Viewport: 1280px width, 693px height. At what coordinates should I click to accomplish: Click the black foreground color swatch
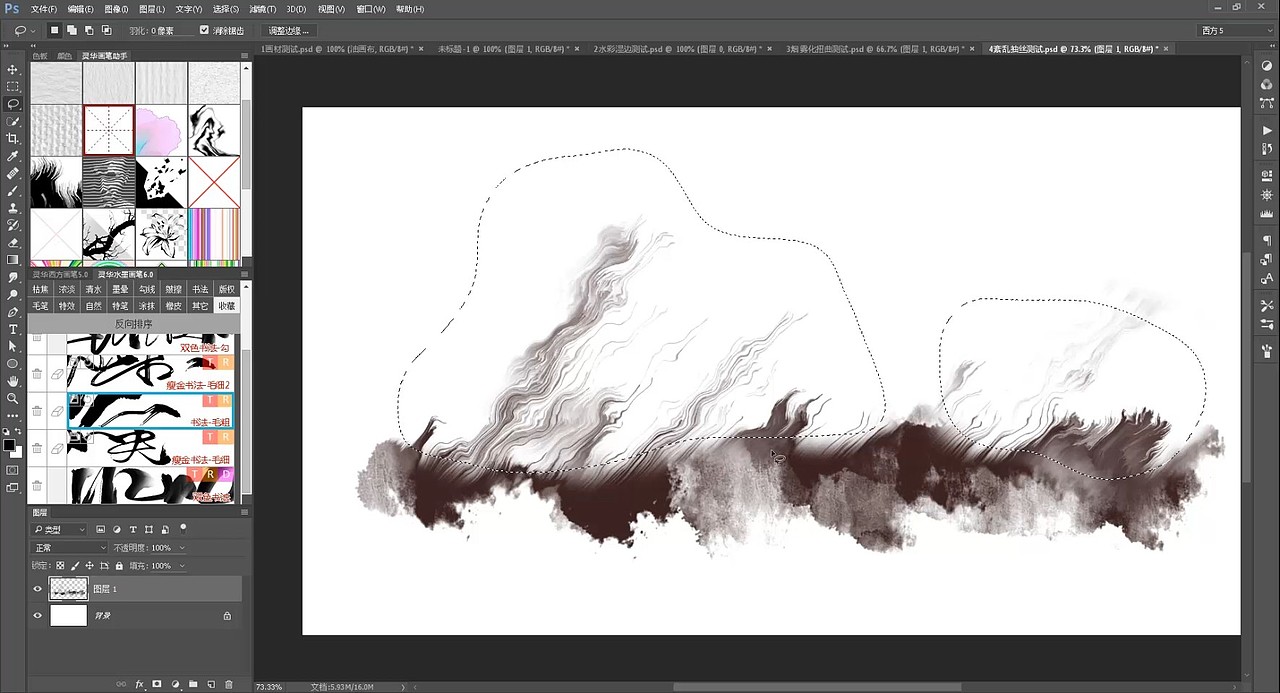point(9,445)
